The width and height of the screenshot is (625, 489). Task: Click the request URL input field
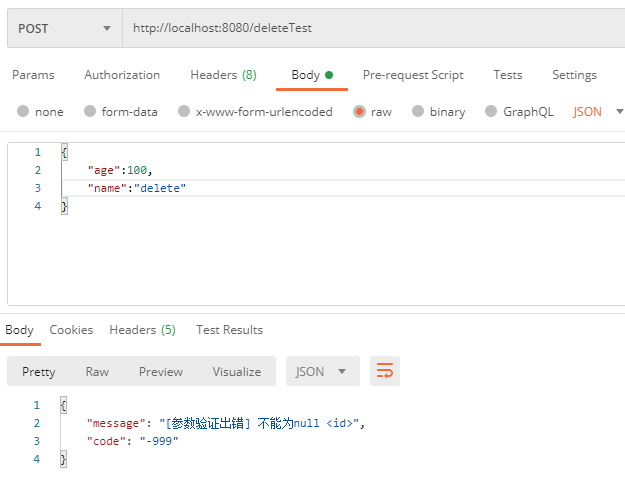point(370,28)
